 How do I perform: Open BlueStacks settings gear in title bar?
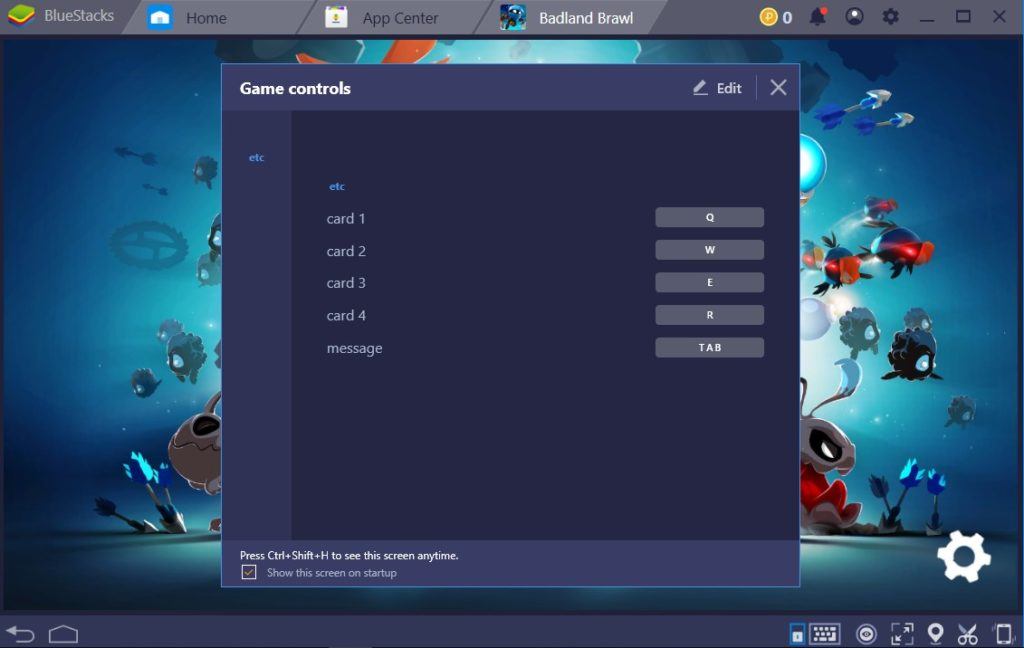pos(890,16)
